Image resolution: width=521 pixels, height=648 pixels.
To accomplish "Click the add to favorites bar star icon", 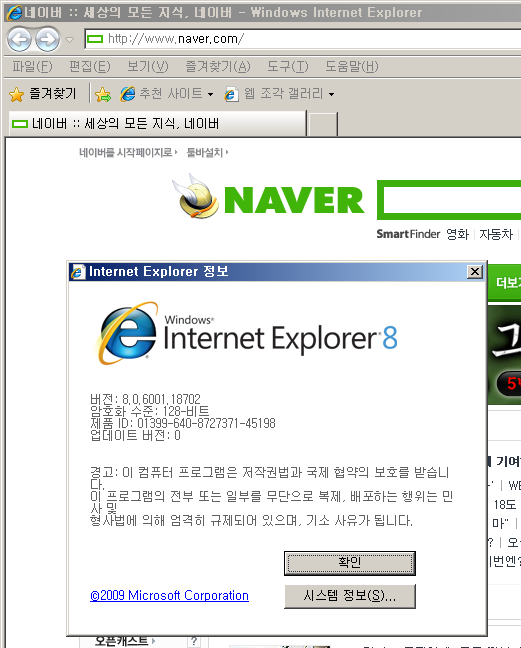I will click(x=103, y=94).
